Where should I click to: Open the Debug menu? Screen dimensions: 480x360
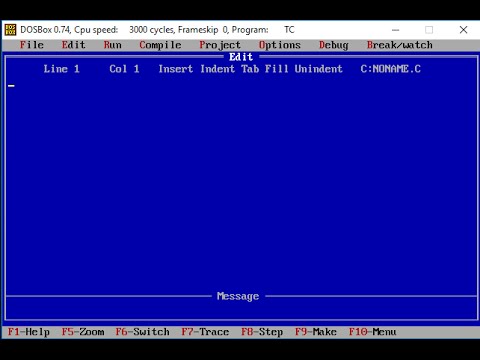coord(334,45)
